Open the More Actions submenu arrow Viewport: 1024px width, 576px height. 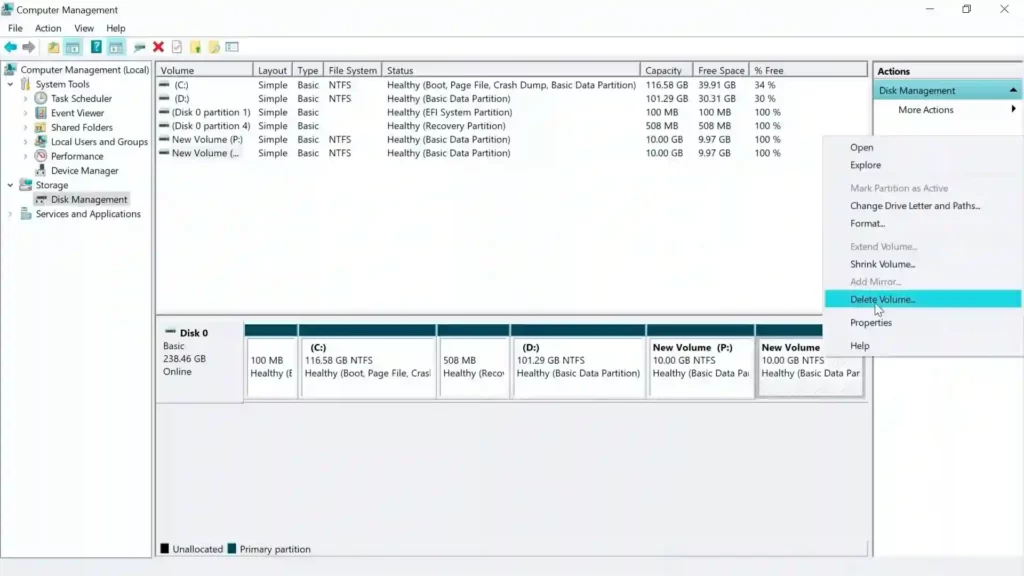[x=1014, y=109]
